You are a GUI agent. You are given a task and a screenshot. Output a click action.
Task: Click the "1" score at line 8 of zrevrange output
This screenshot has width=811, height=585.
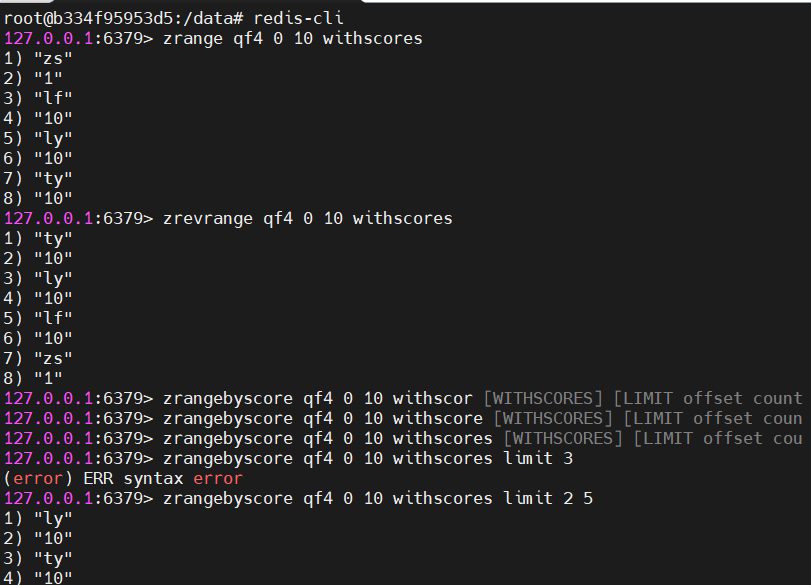click(48, 379)
